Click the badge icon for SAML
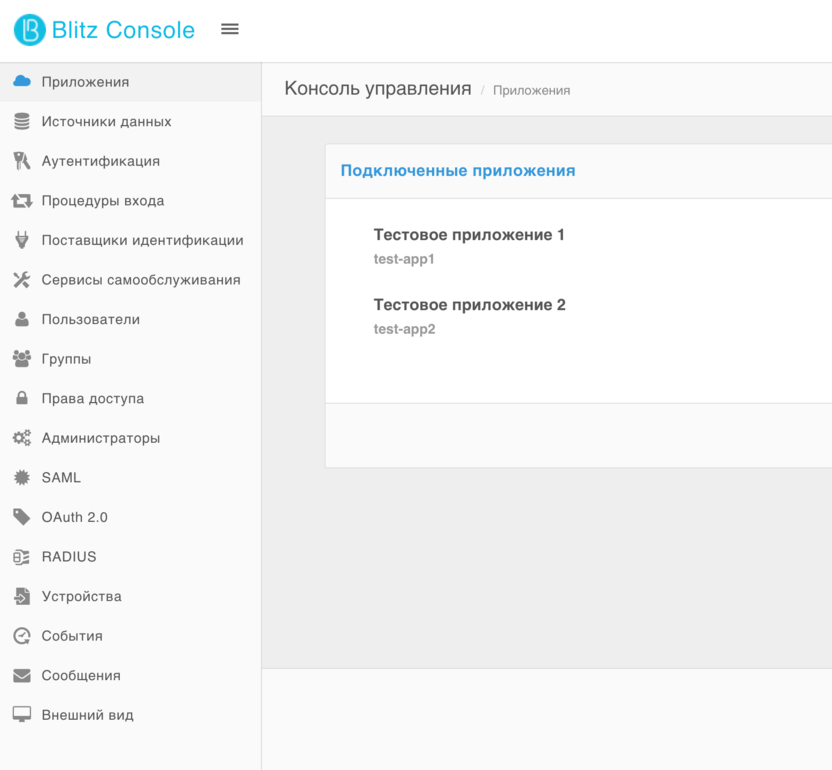 22,478
